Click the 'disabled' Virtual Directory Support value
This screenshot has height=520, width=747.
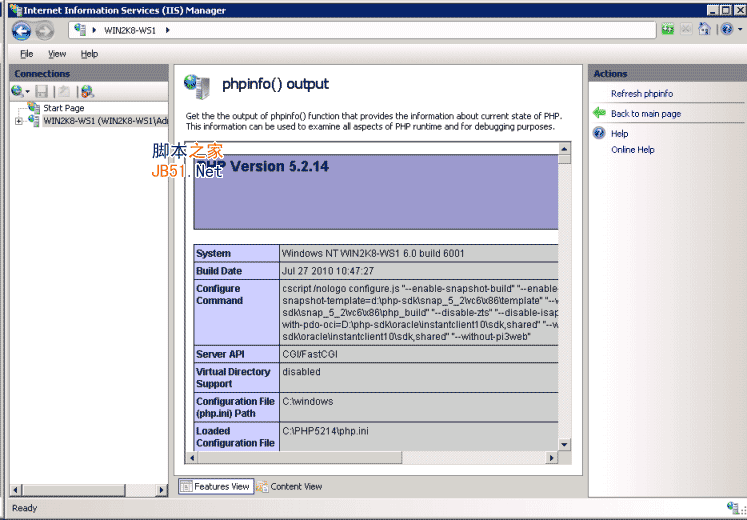point(301,372)
